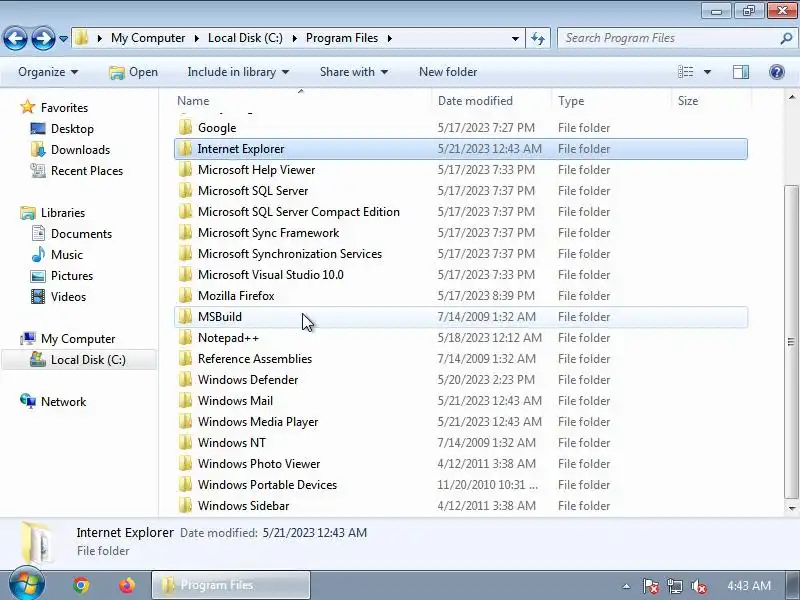
Task: Select Local Disk (C:) in the address breadcrumb
Action: pos(245,38)
